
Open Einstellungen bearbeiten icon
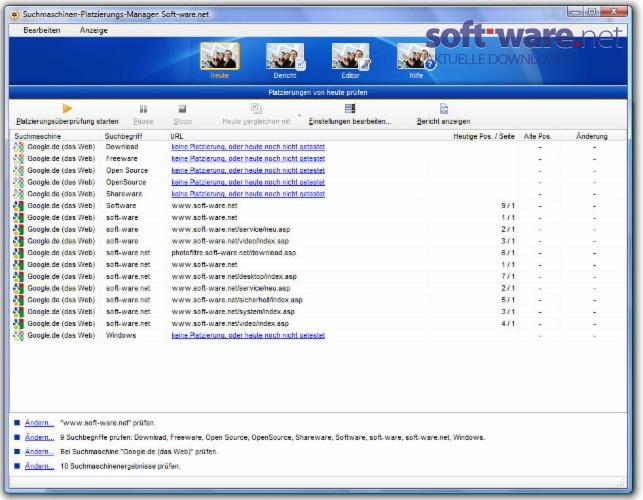coord(350,108)
